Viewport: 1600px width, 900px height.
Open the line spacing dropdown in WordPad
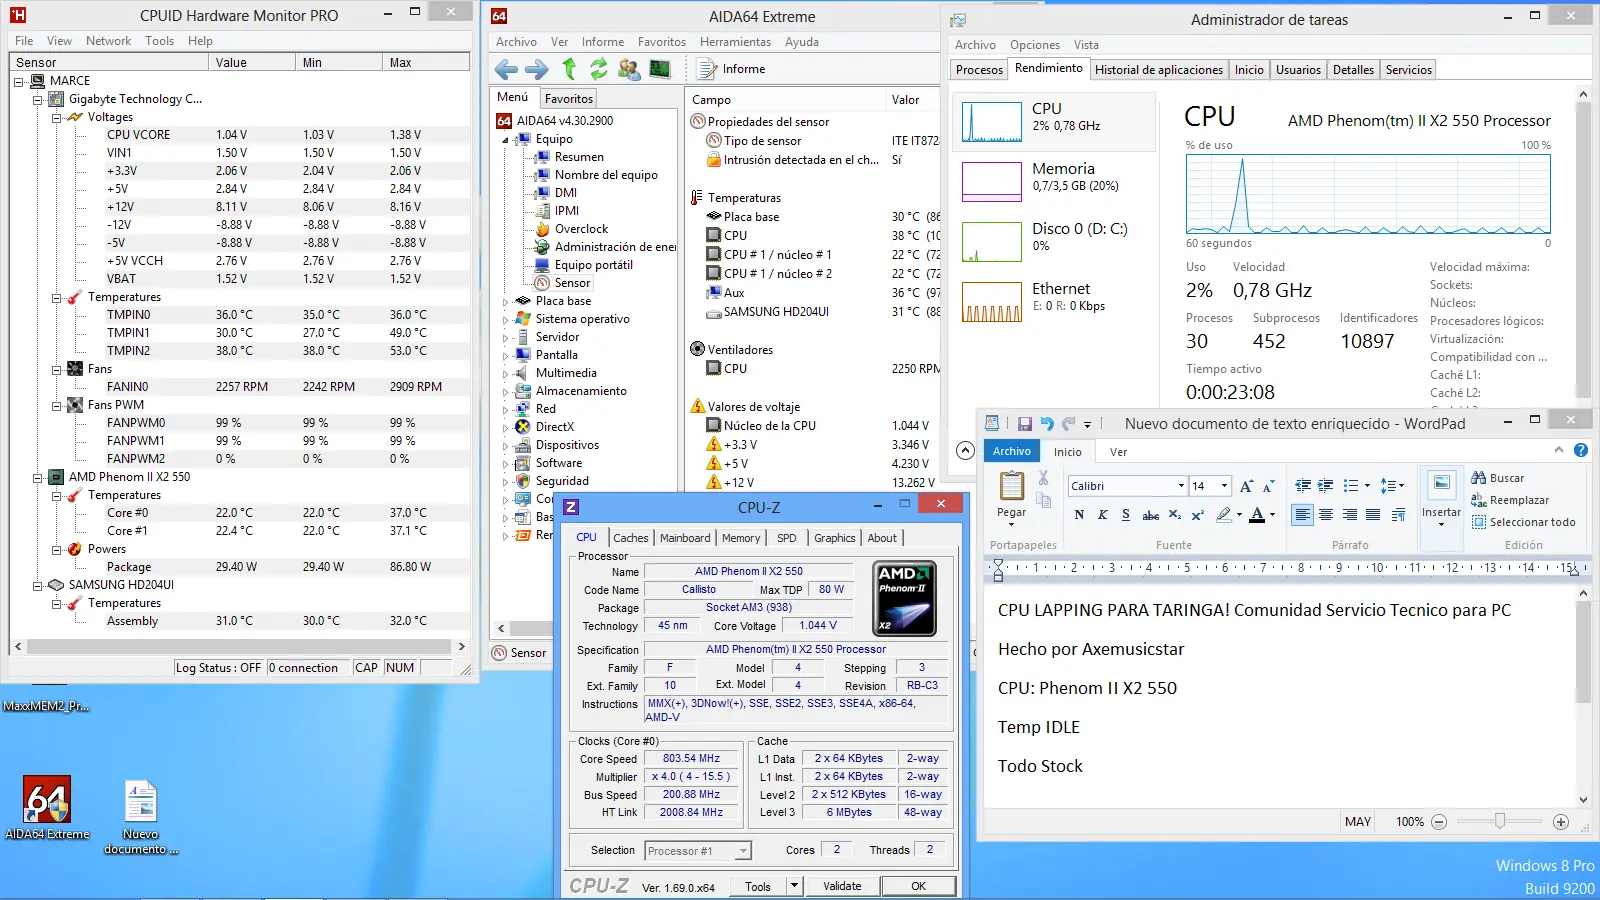click(x=1393, y=486)
